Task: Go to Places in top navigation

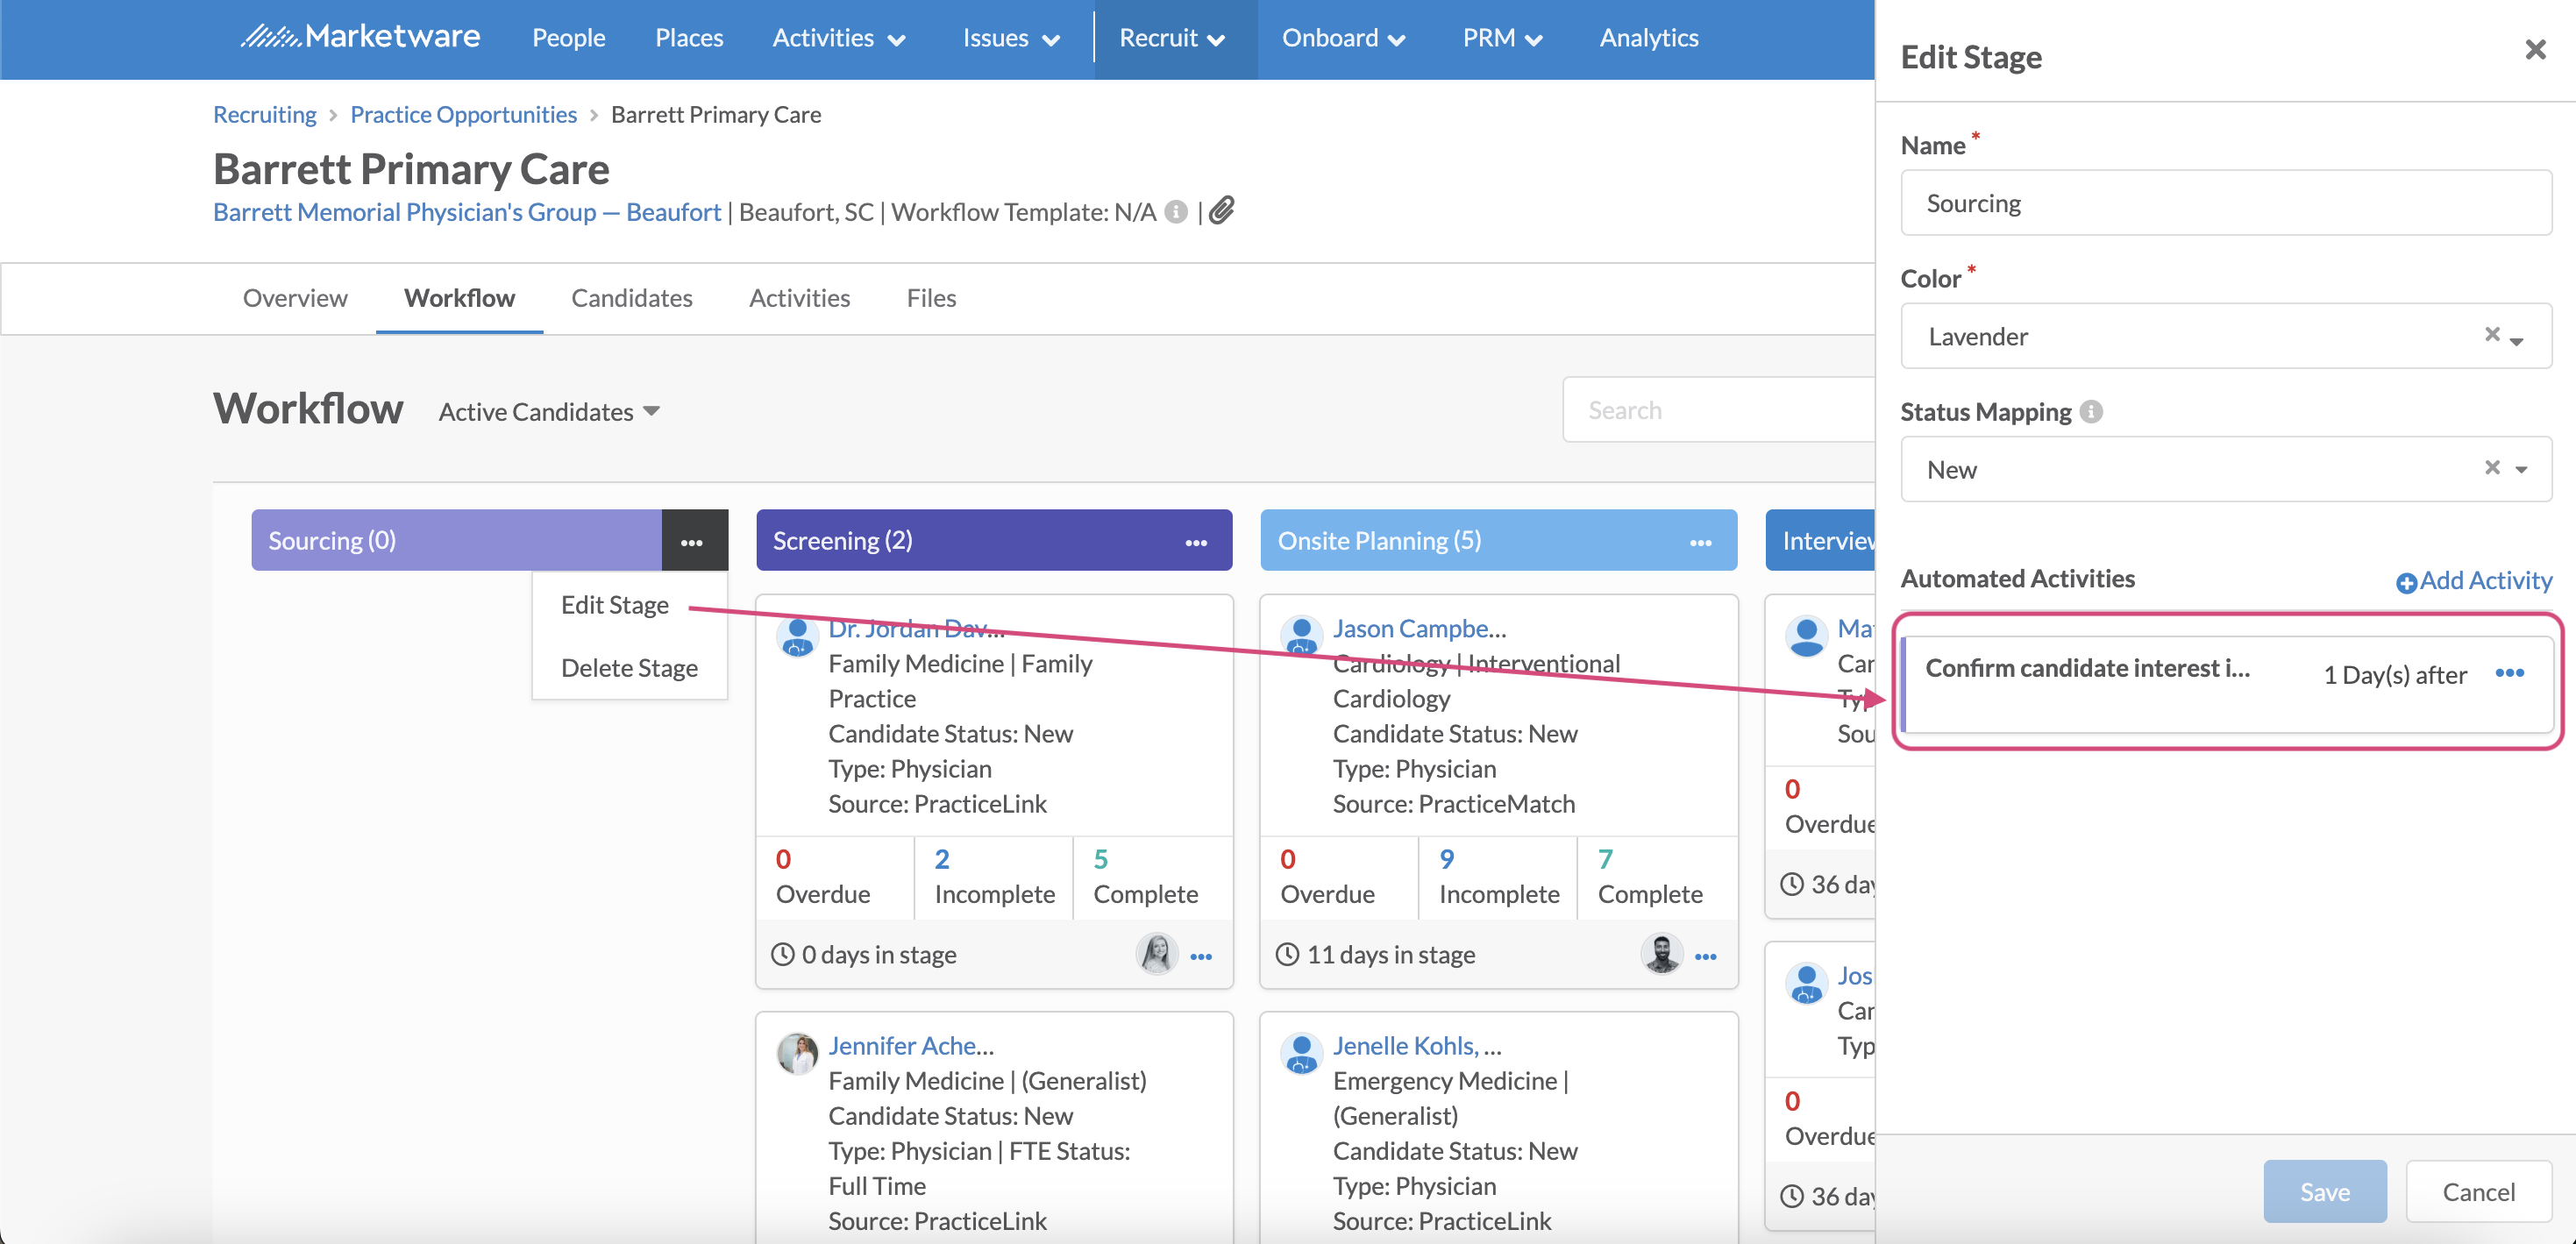Action: 689,38
